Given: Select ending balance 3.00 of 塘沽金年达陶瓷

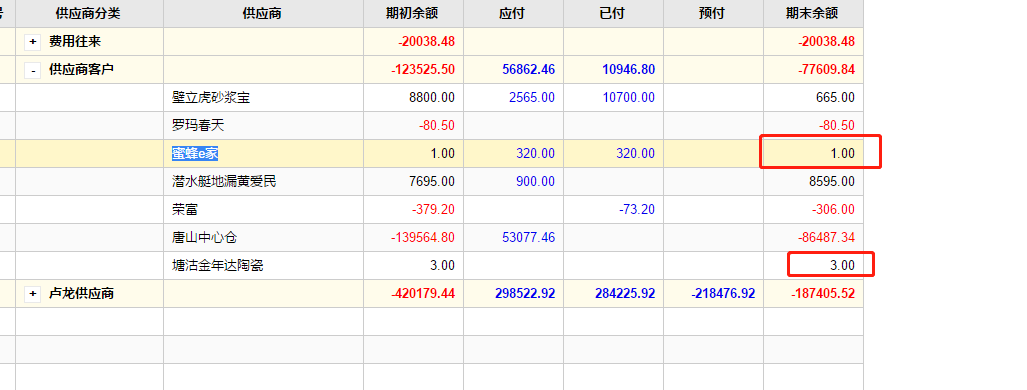Looking at the screenshot, I should [842, 265].
